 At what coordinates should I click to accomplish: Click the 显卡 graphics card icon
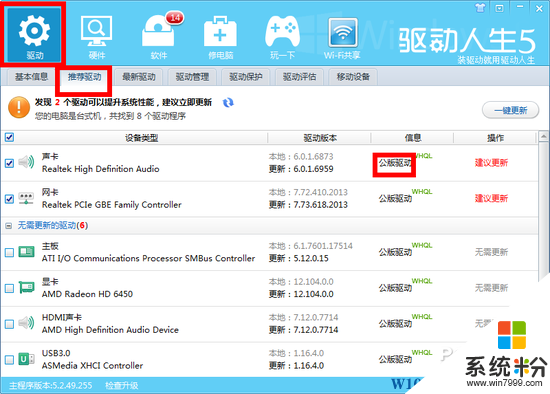(26, 288)
